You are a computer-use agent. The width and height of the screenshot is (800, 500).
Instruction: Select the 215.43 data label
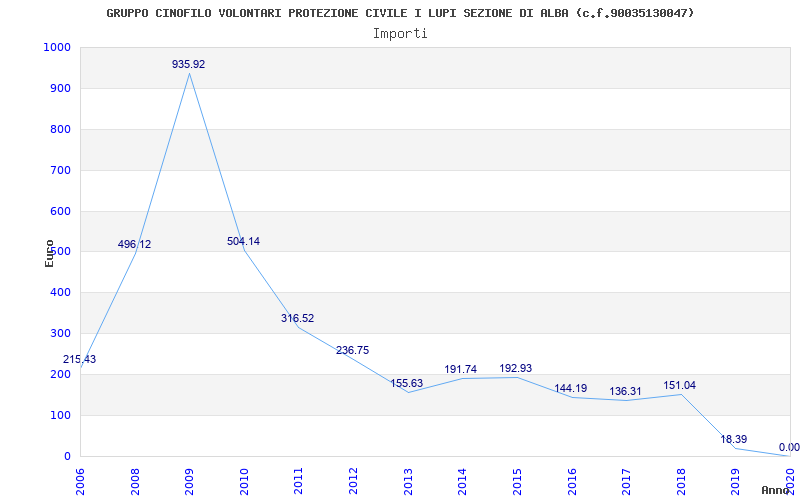[x=80, y=359]
